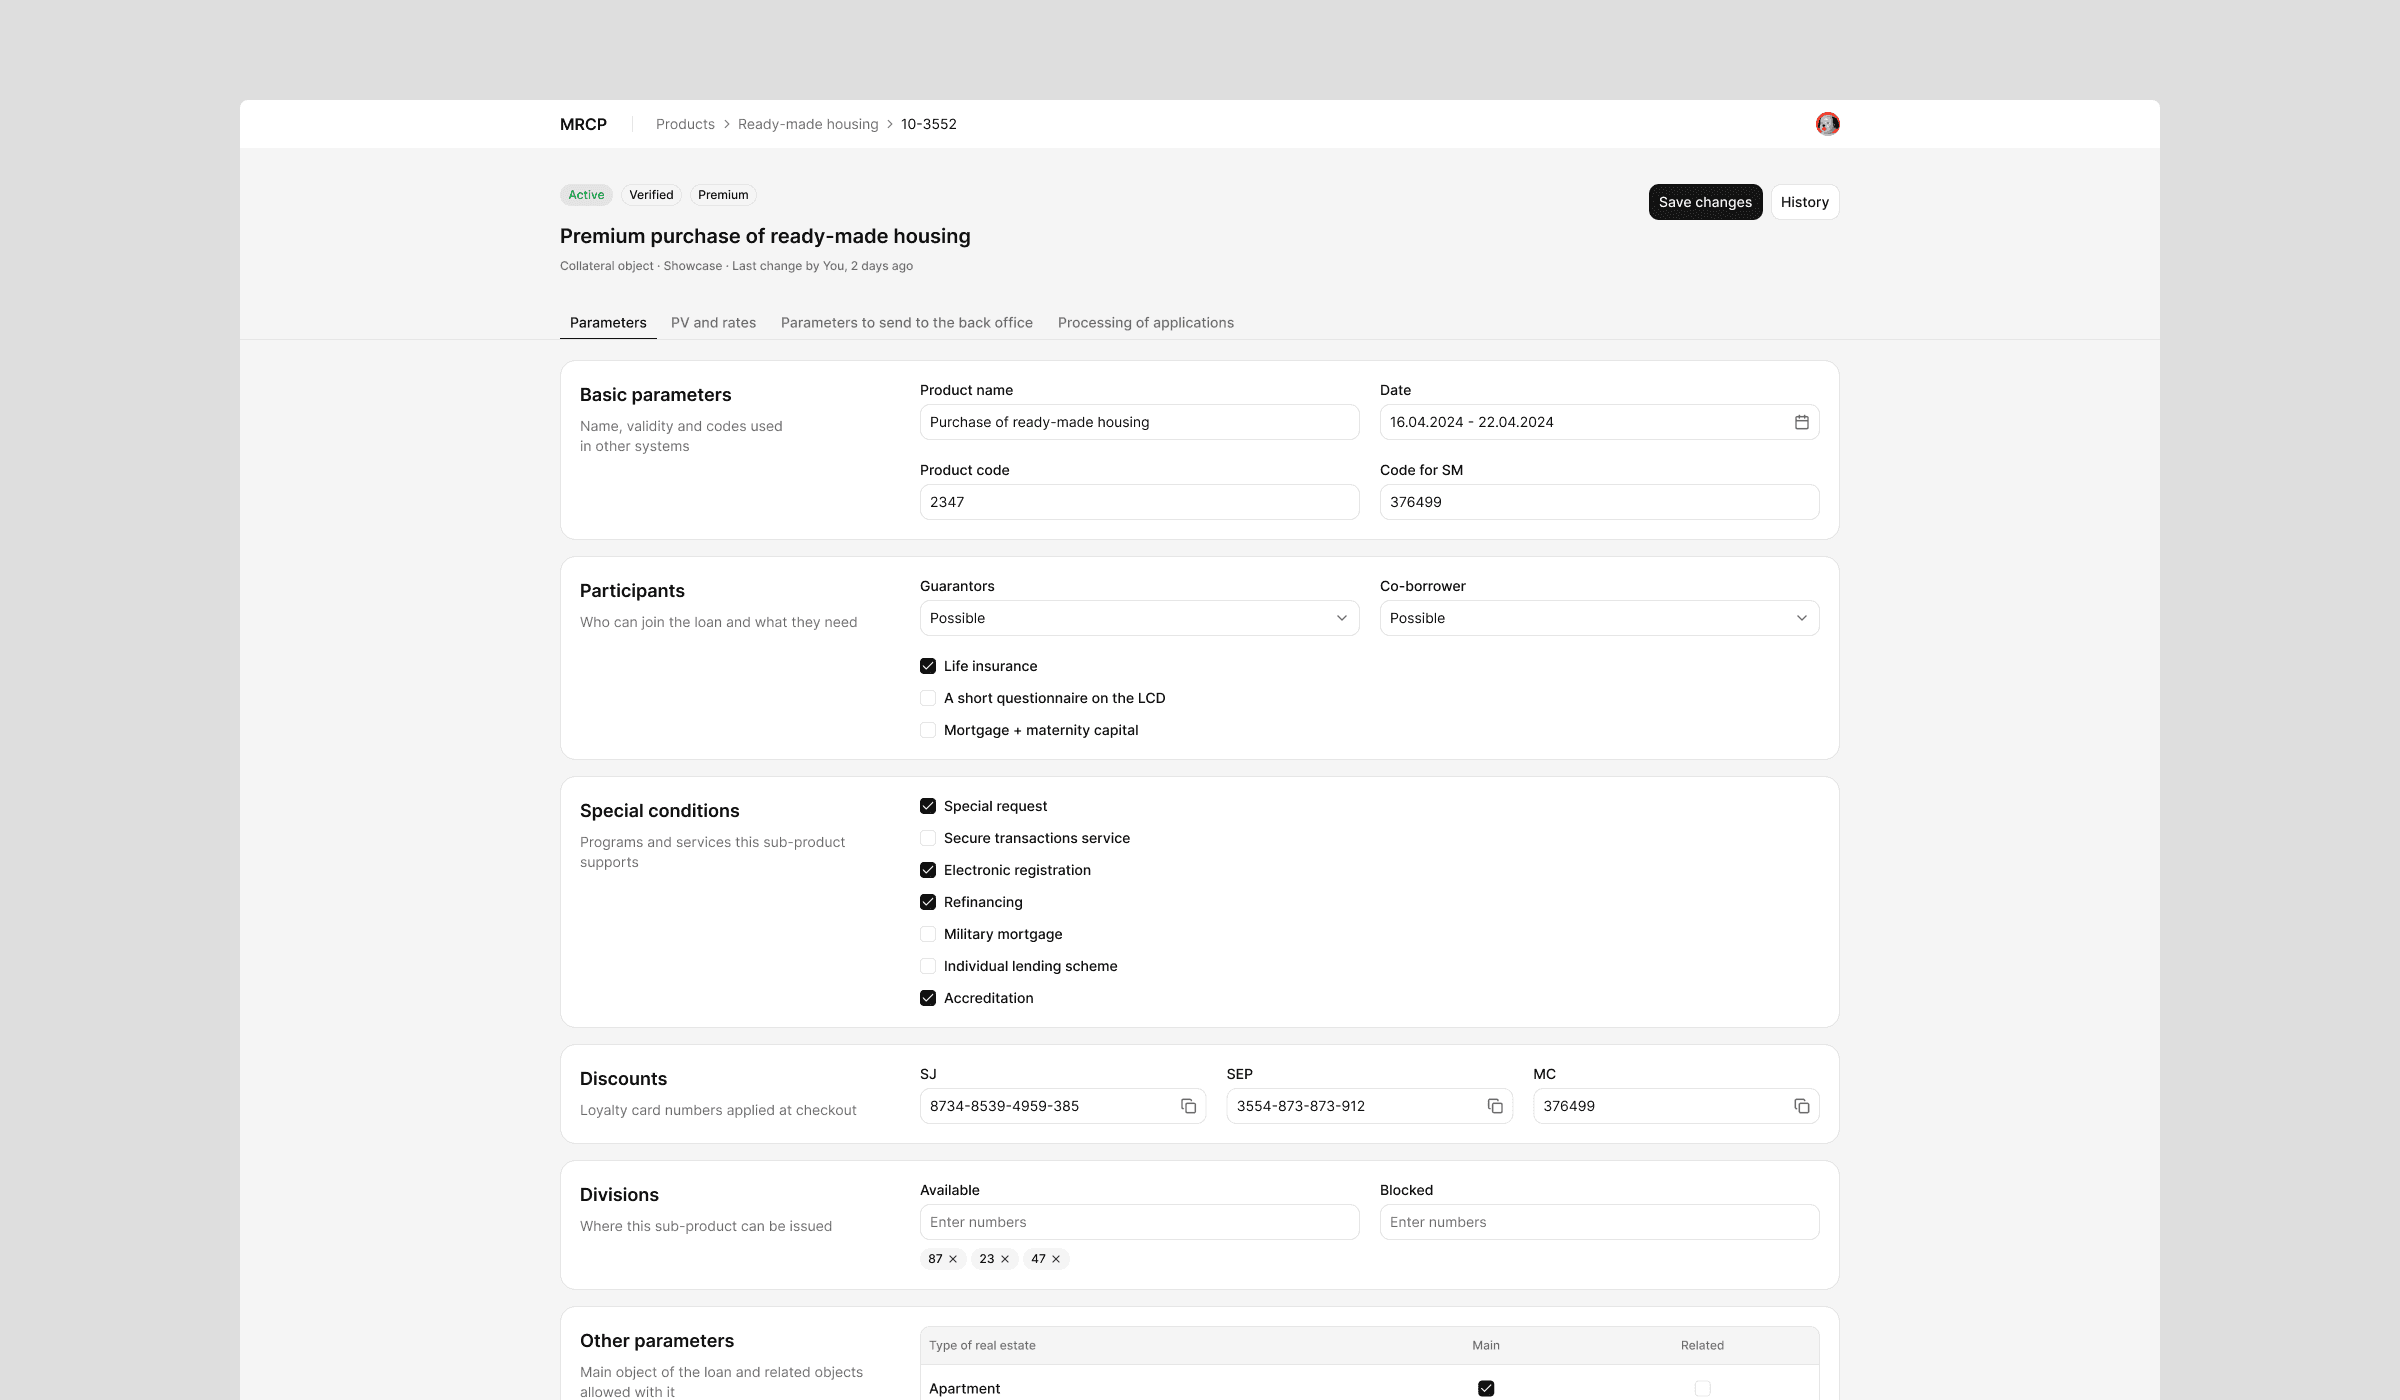
Task: Click the MRCP logo
Action: pyautogui.click(x=583, y=124)
